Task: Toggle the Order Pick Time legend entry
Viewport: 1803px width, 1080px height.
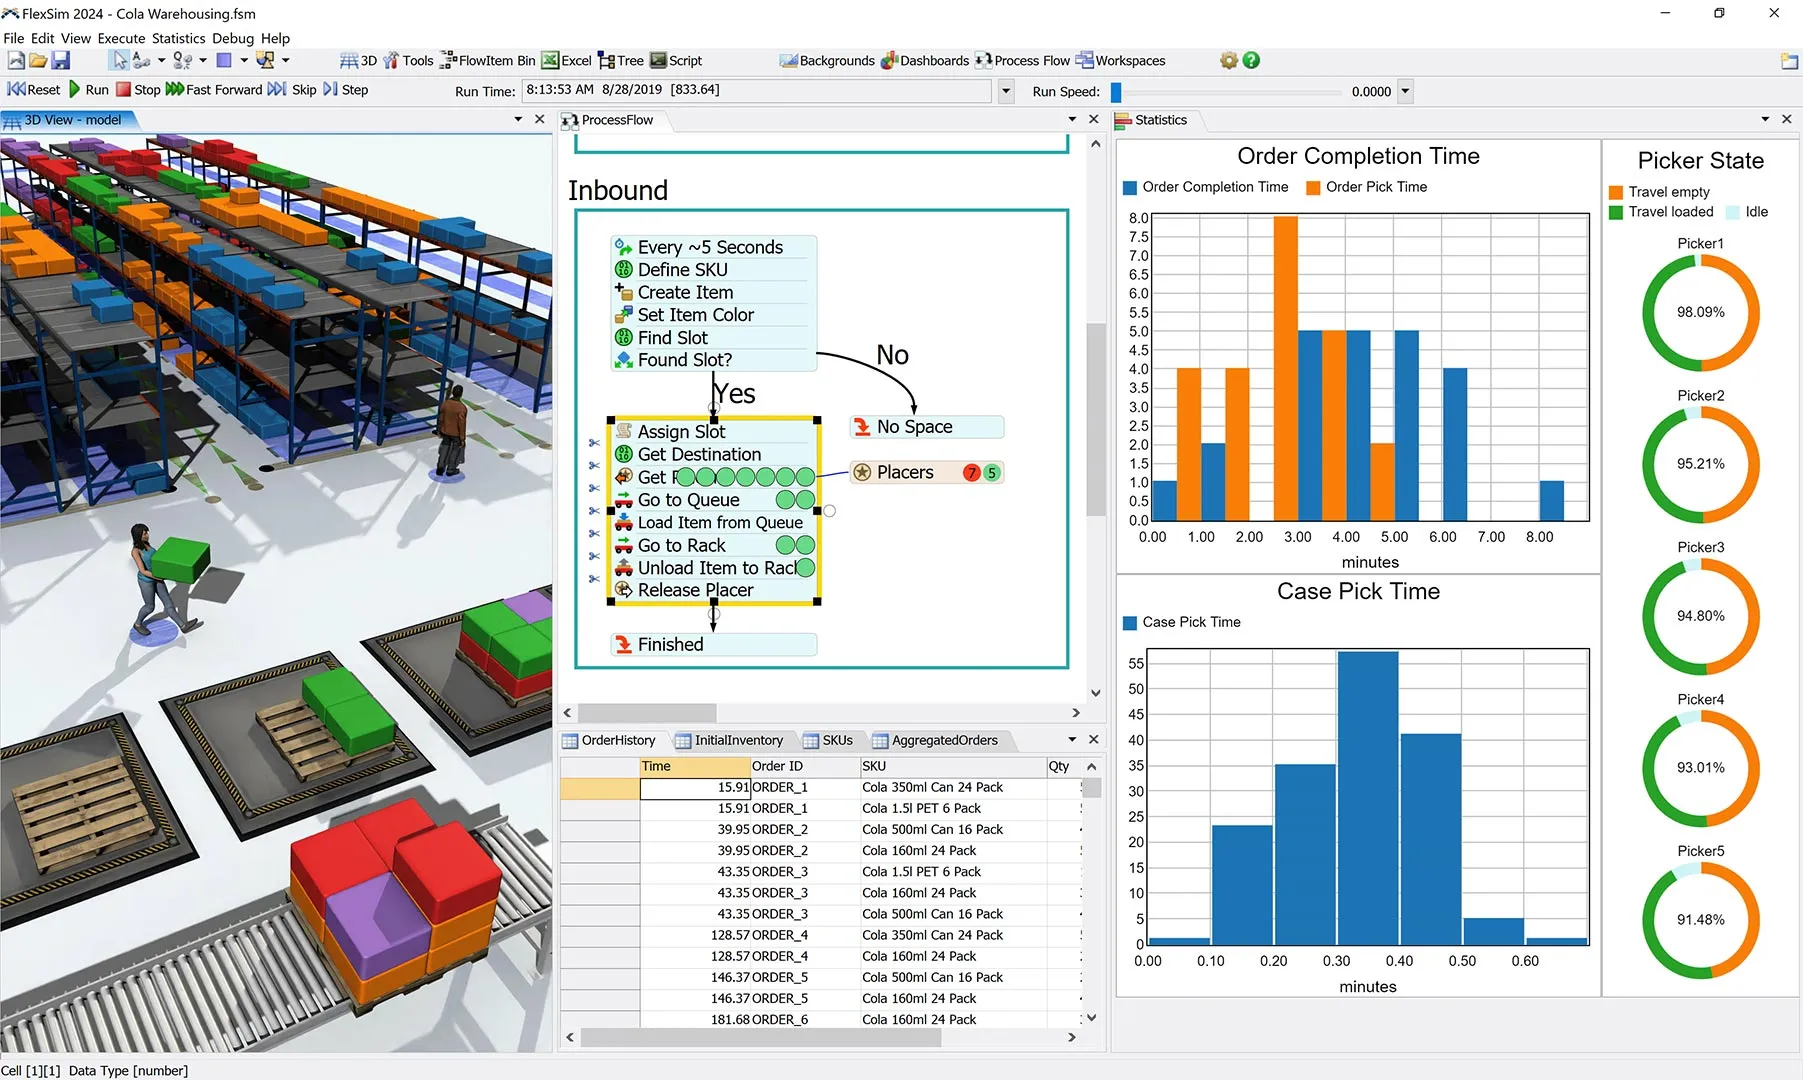Action: [1366, 187]
